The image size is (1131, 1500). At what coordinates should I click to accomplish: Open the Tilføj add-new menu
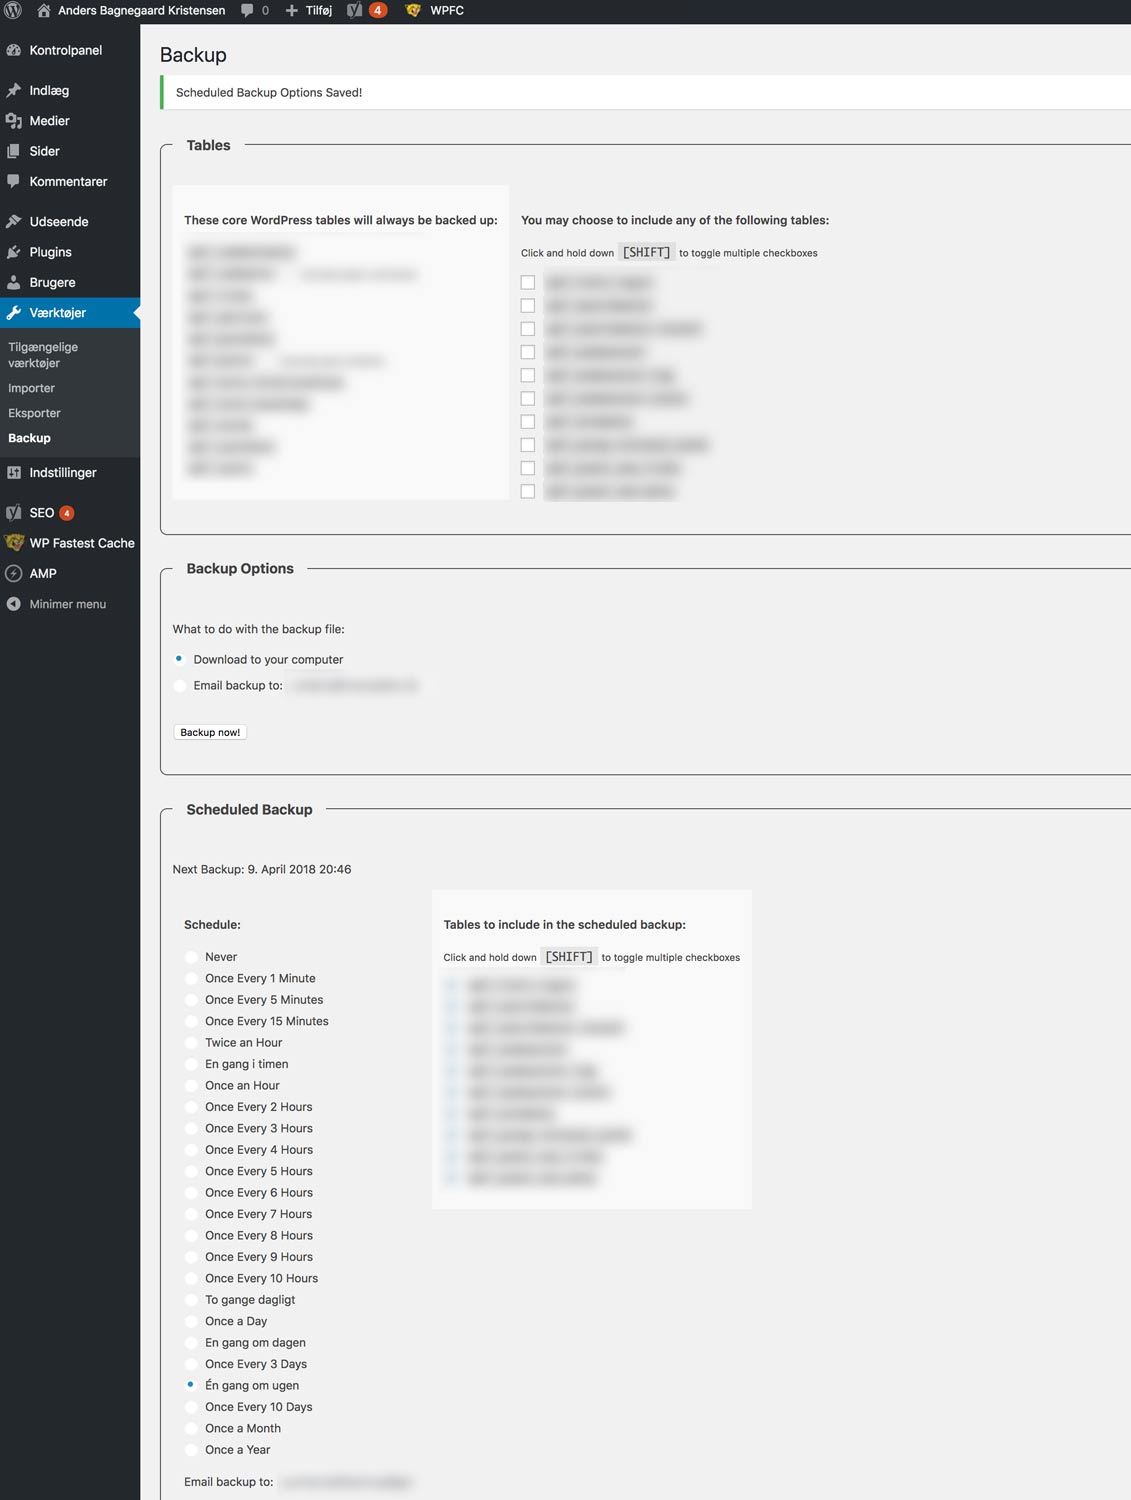309,11
